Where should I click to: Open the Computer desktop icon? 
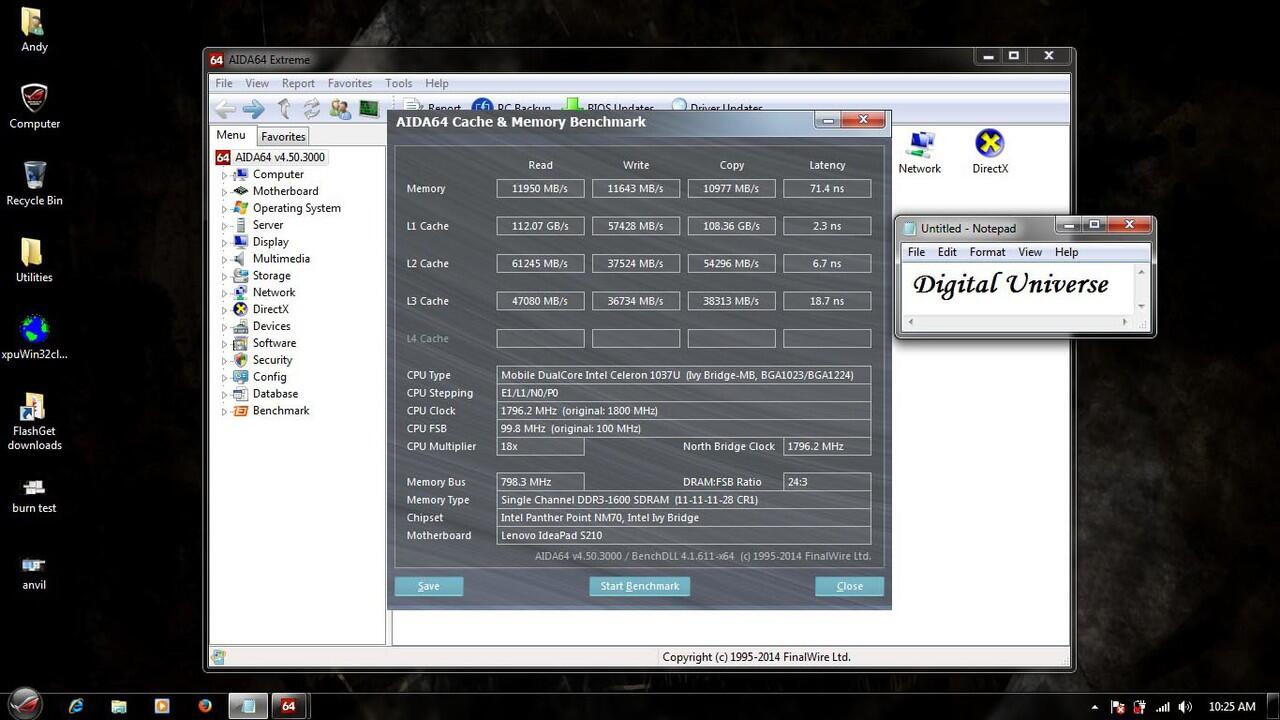click(34, 106)
